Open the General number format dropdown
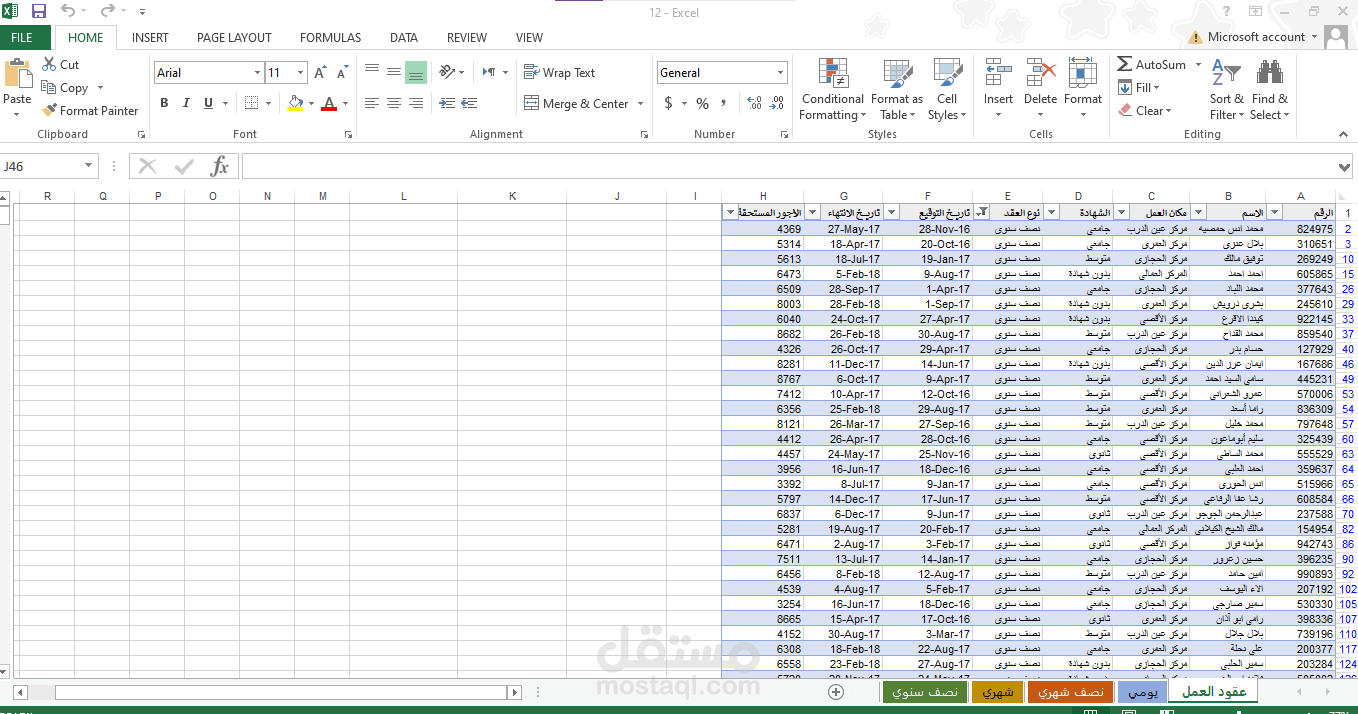 tap(781, 73)
